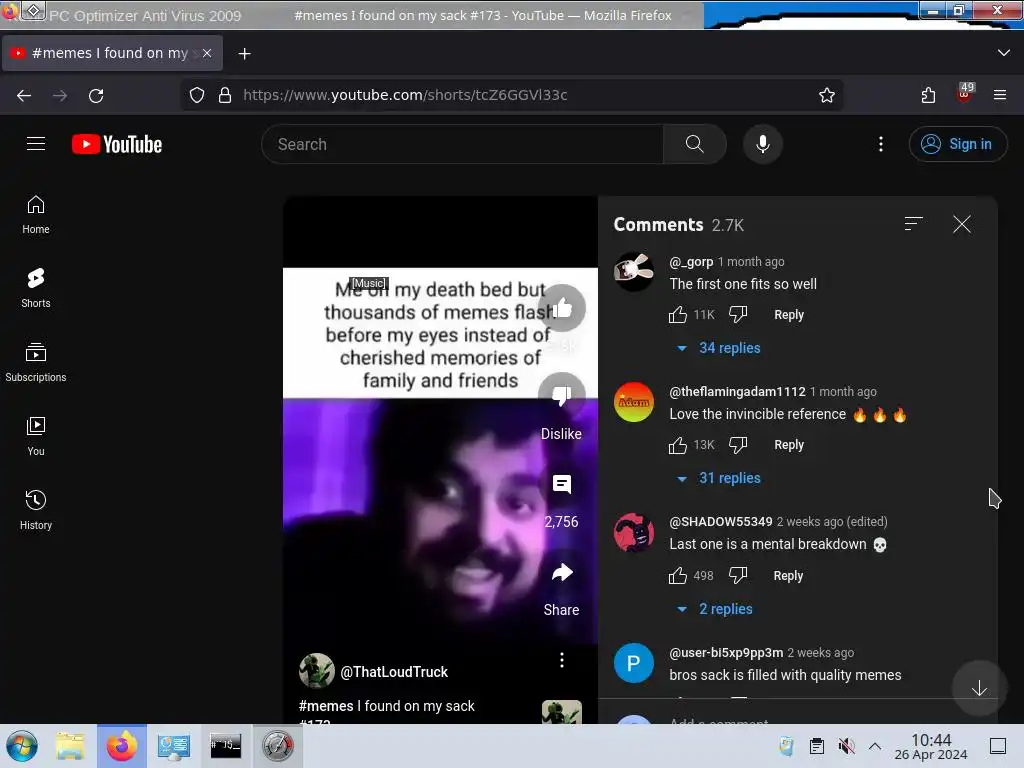The image size is (1024, 768).
Task: Click Firefox icon in taskbar
Action: point(121,746)
